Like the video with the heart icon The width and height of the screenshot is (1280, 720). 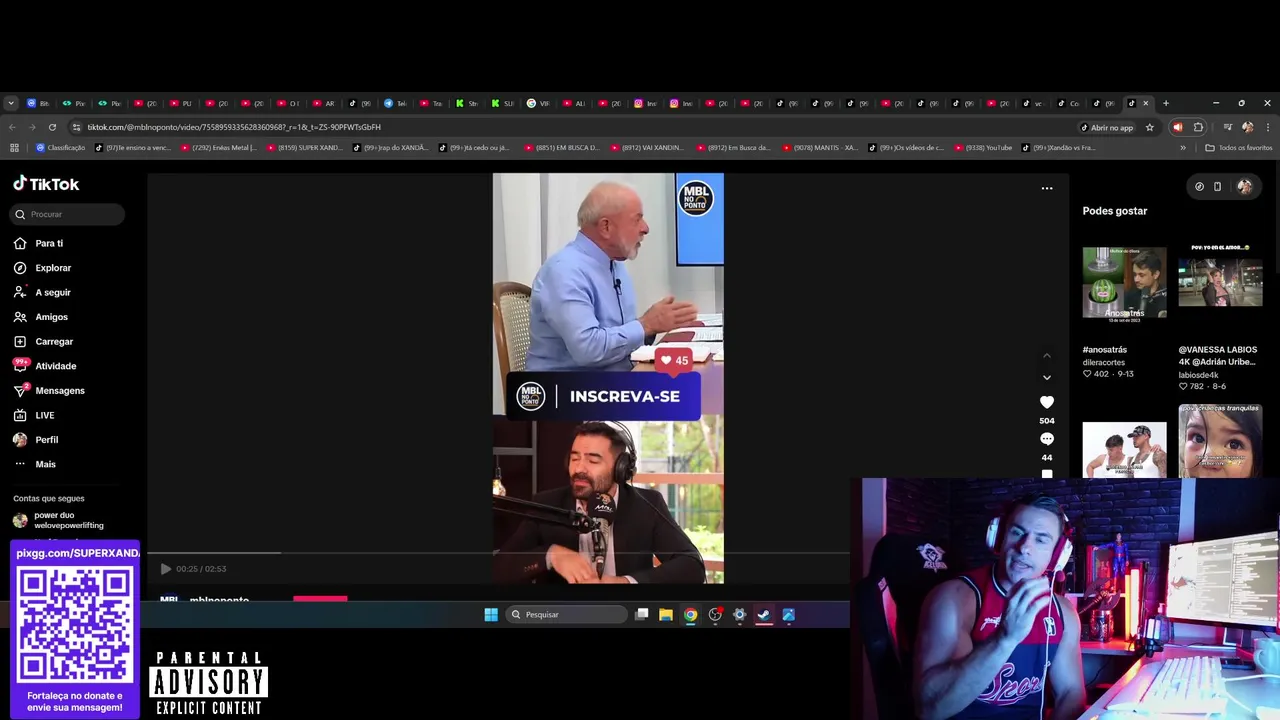(1047, 402)
